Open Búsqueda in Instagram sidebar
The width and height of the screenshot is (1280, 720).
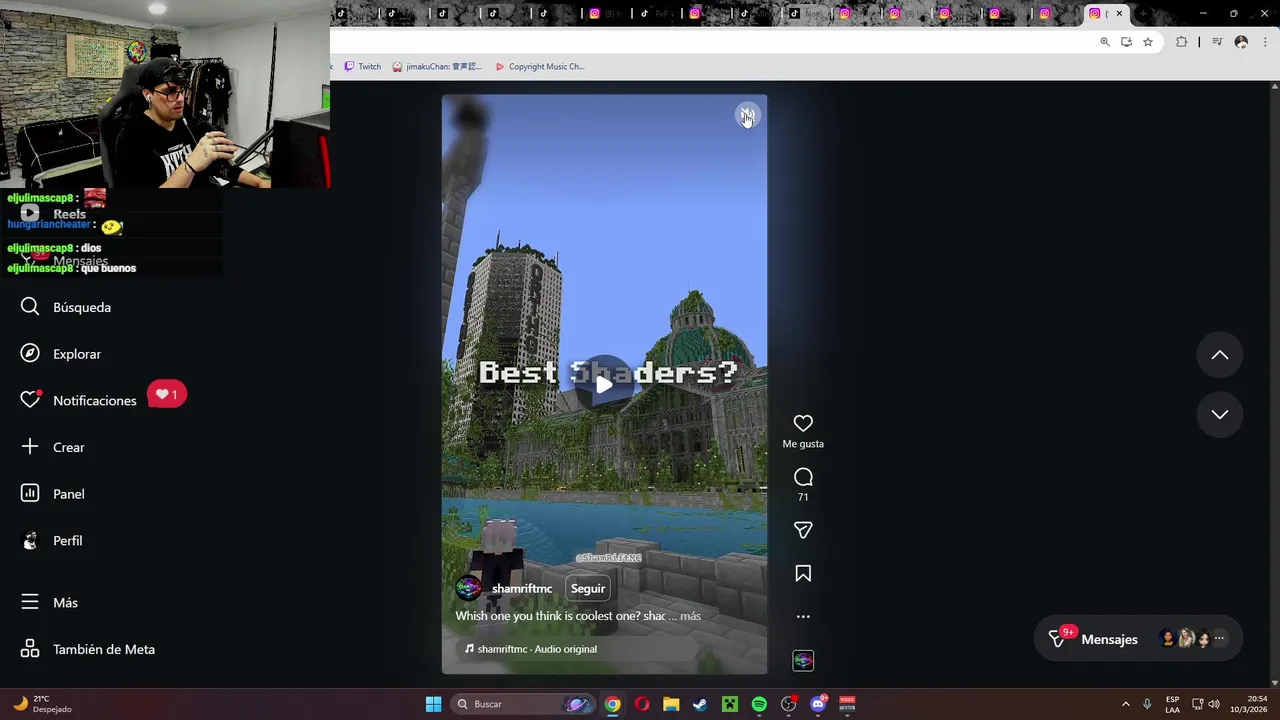(66, 307)
